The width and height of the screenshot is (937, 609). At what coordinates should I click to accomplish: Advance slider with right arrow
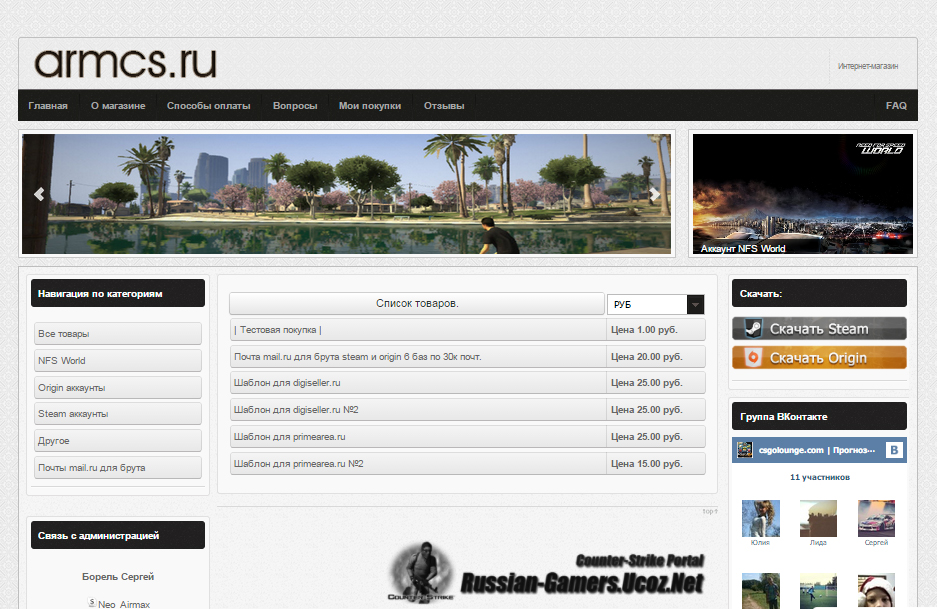[x=654, y=194]
